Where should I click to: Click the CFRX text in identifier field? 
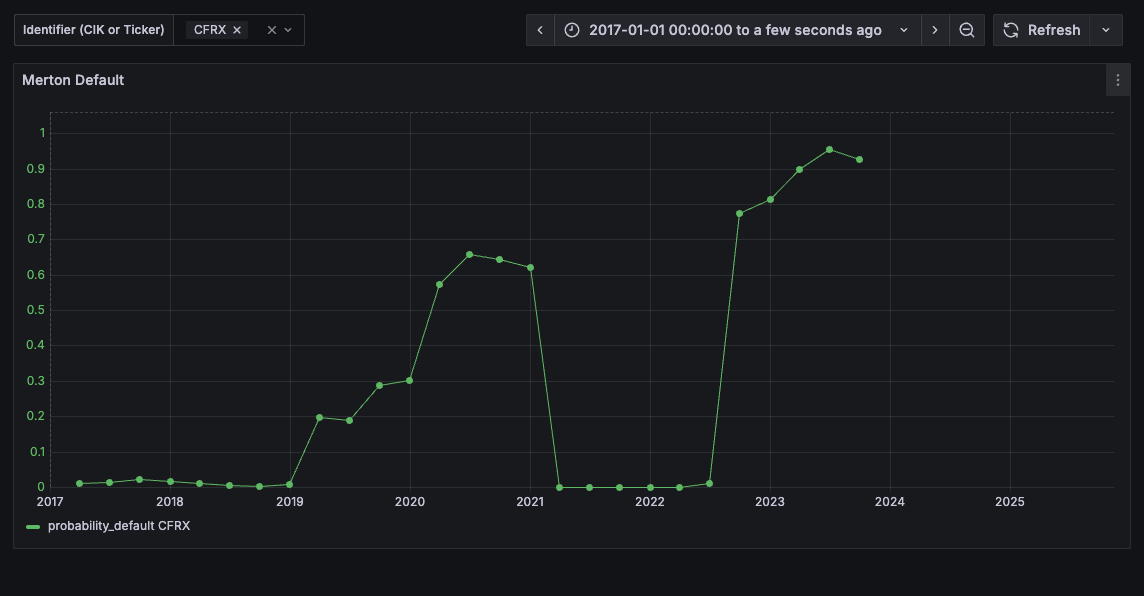(x=209, y=30)
